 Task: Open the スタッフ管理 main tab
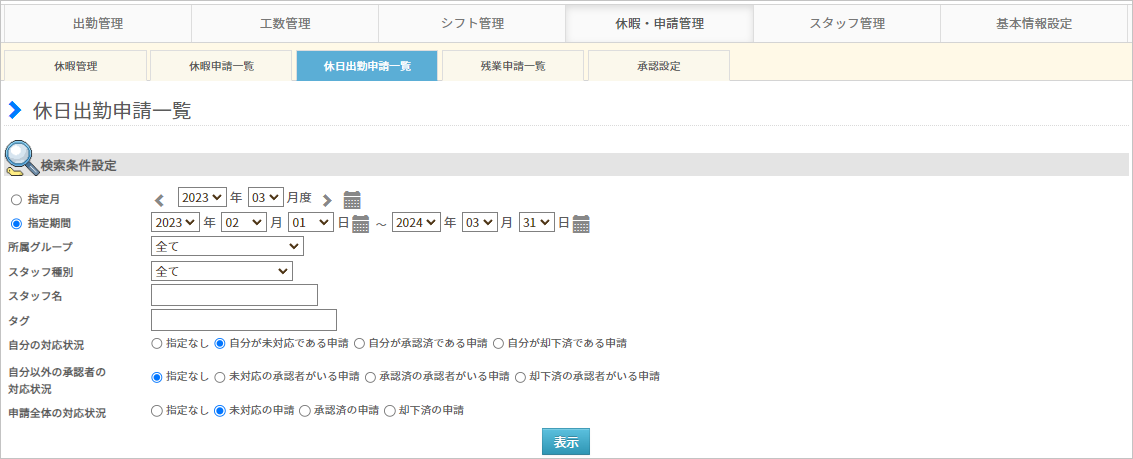(x=846, y=24)
